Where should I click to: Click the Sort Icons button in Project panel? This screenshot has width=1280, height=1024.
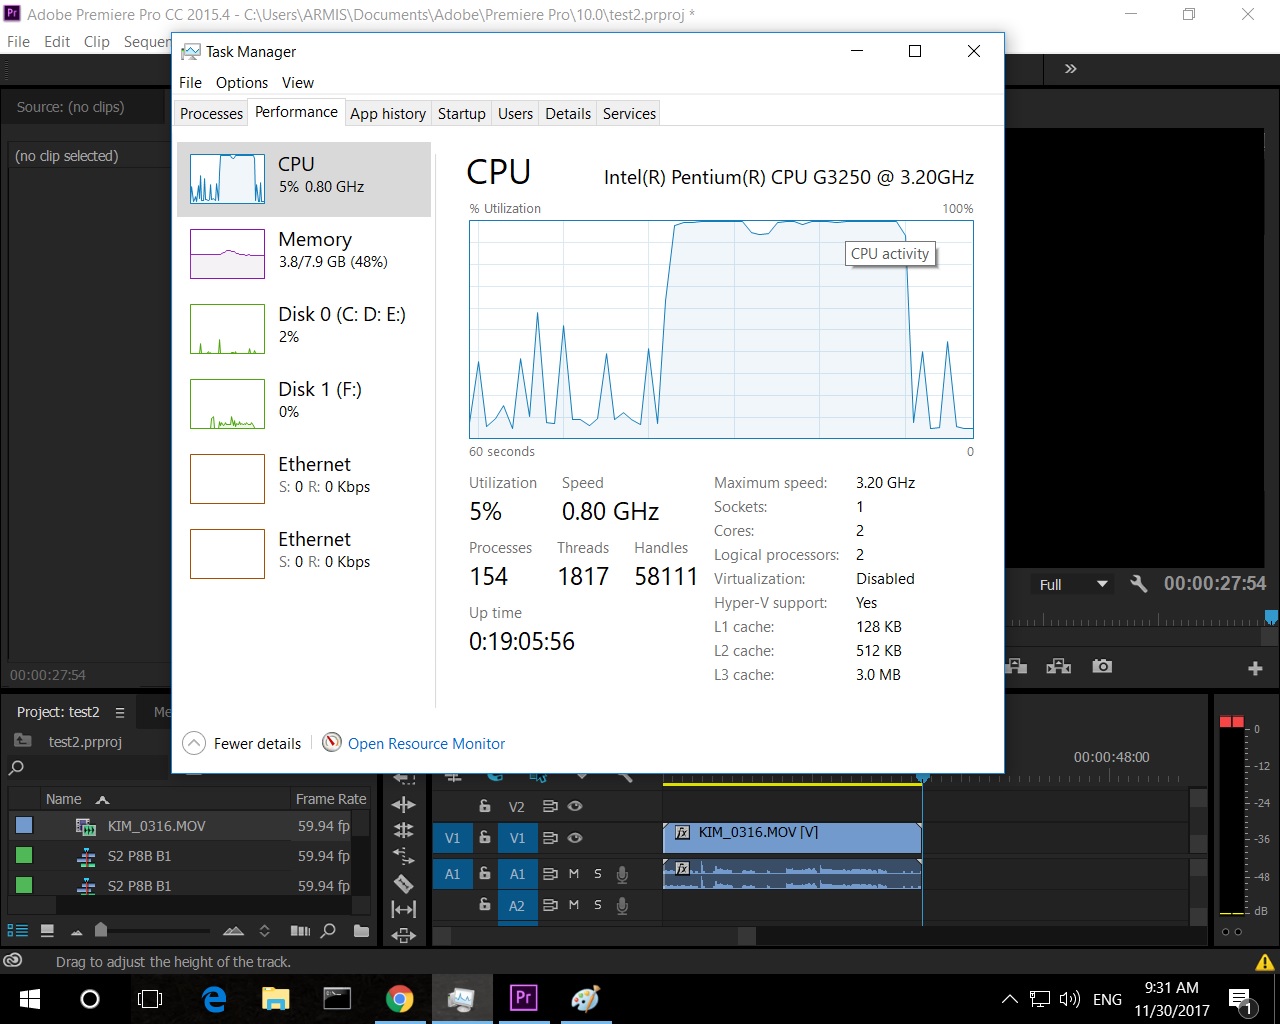(x=264, y=931)
